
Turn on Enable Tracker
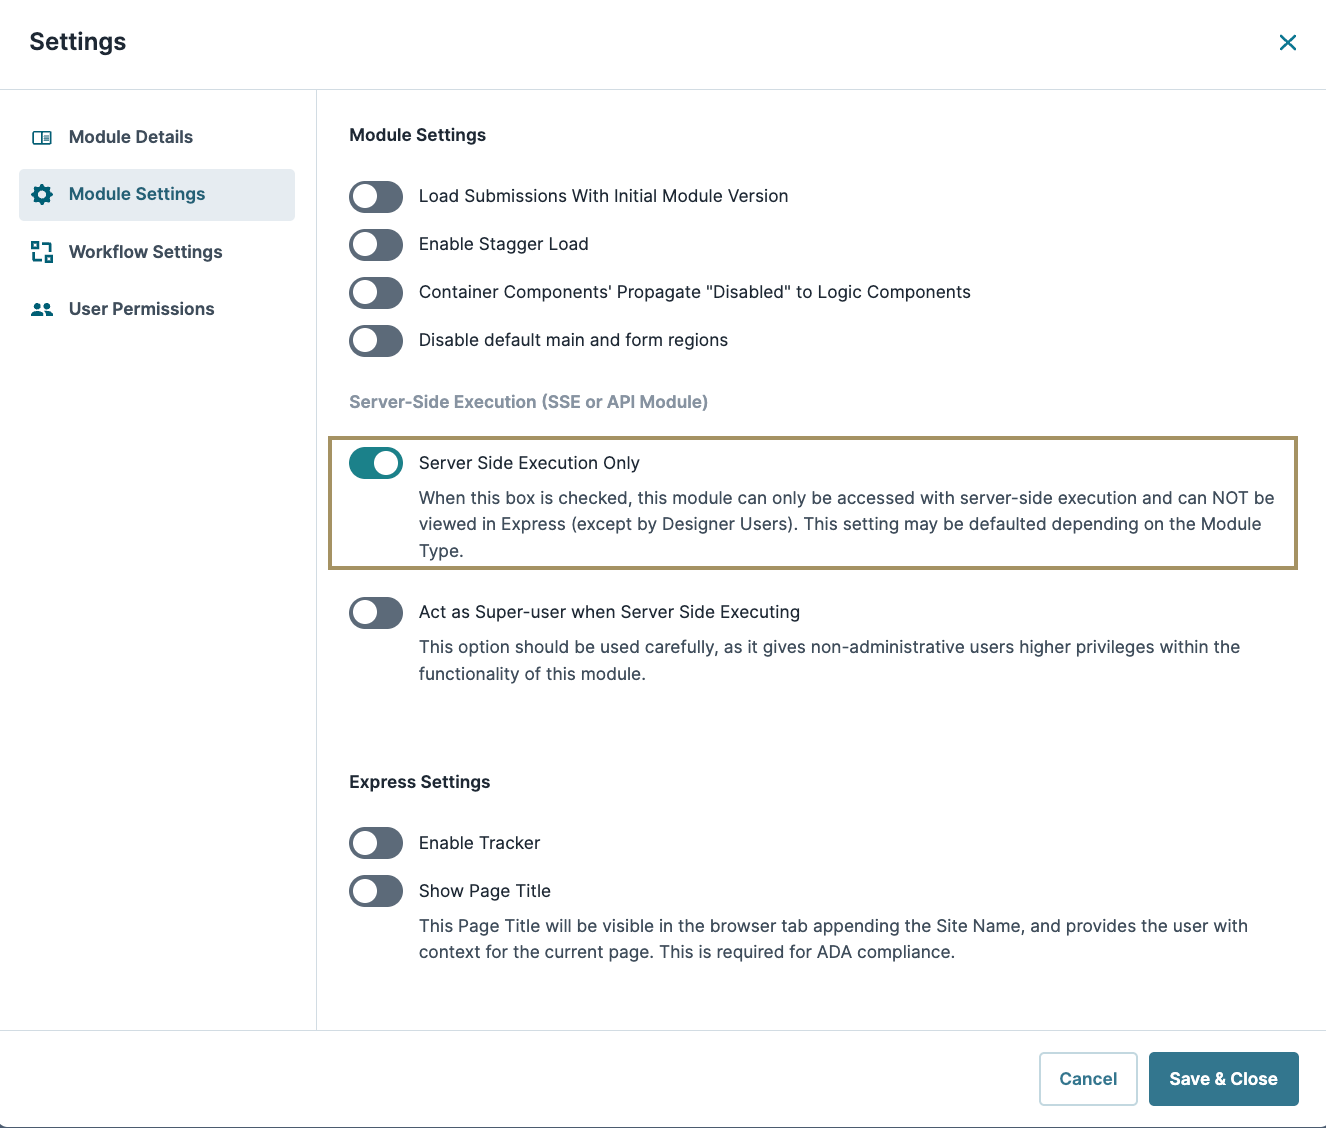pyautogui.click(x=375, y=843)
